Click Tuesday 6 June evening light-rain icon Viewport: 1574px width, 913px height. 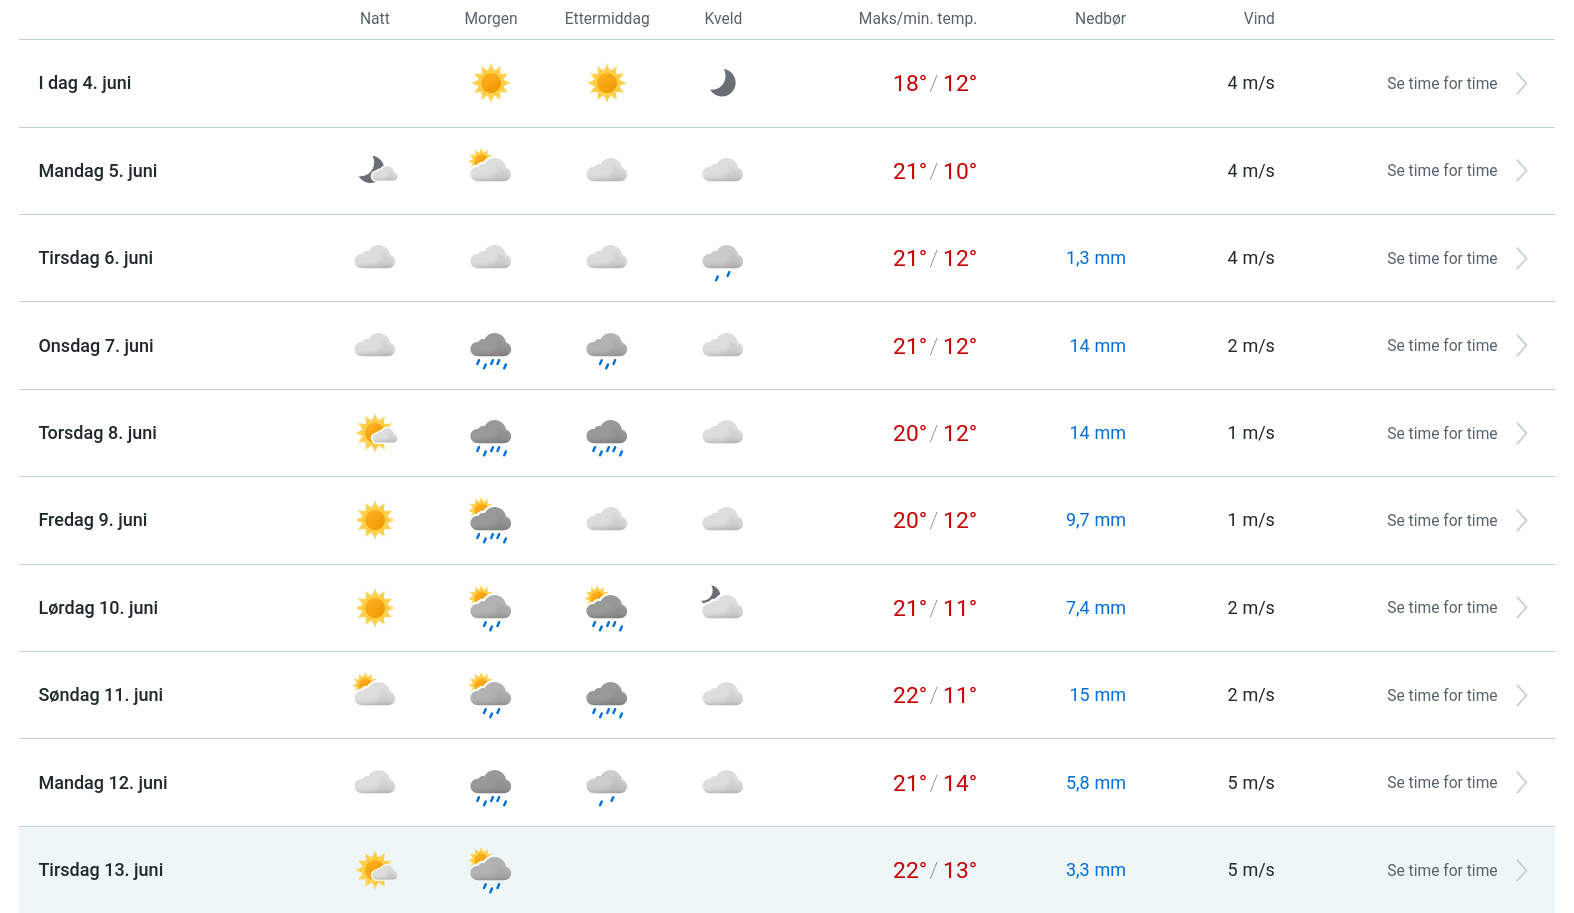click(723, 261)
